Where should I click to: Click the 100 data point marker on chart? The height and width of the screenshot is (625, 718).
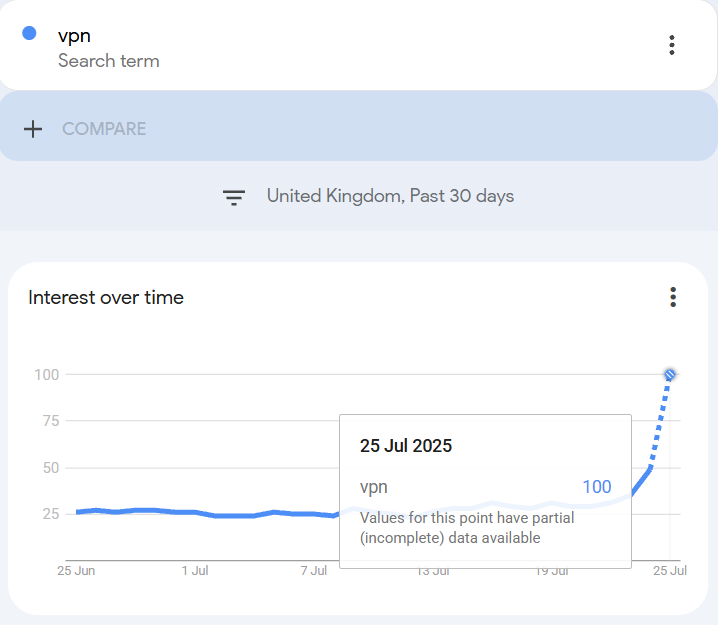(669, 375)
